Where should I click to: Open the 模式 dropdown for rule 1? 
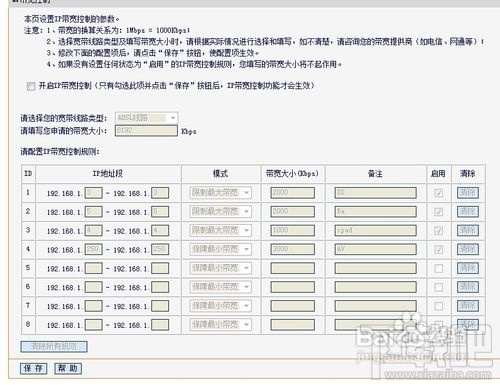tap(220, 193)
